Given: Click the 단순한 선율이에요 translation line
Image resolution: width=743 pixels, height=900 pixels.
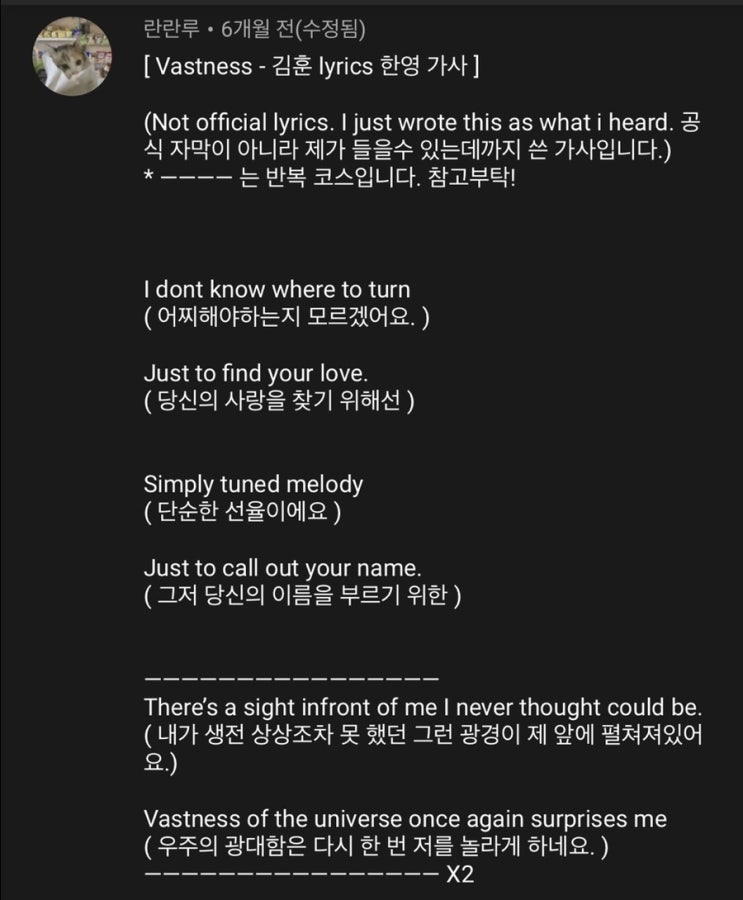Looking at the screenshot, I should tap(243, 512).
